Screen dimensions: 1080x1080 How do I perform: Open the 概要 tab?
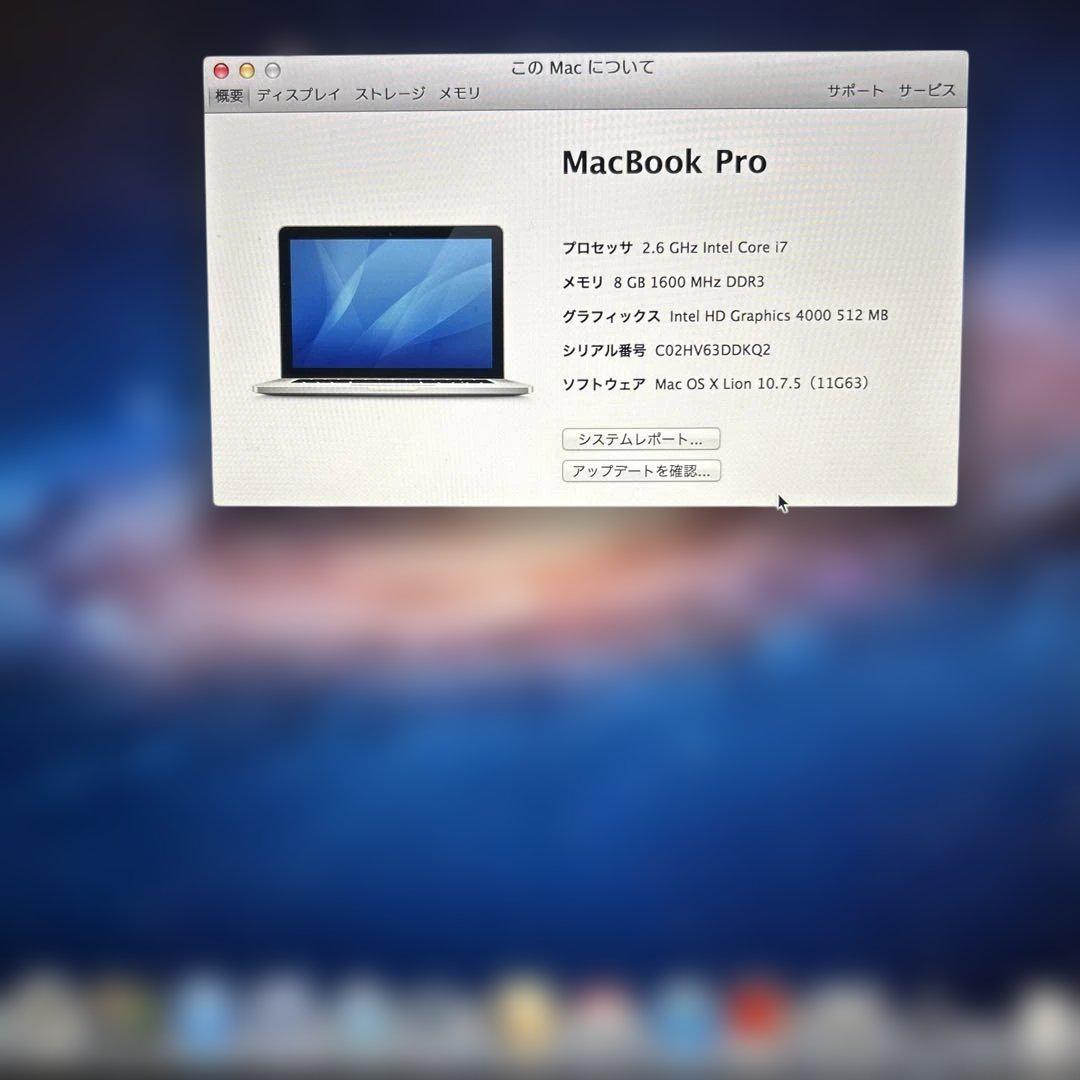tap(229, 95)
